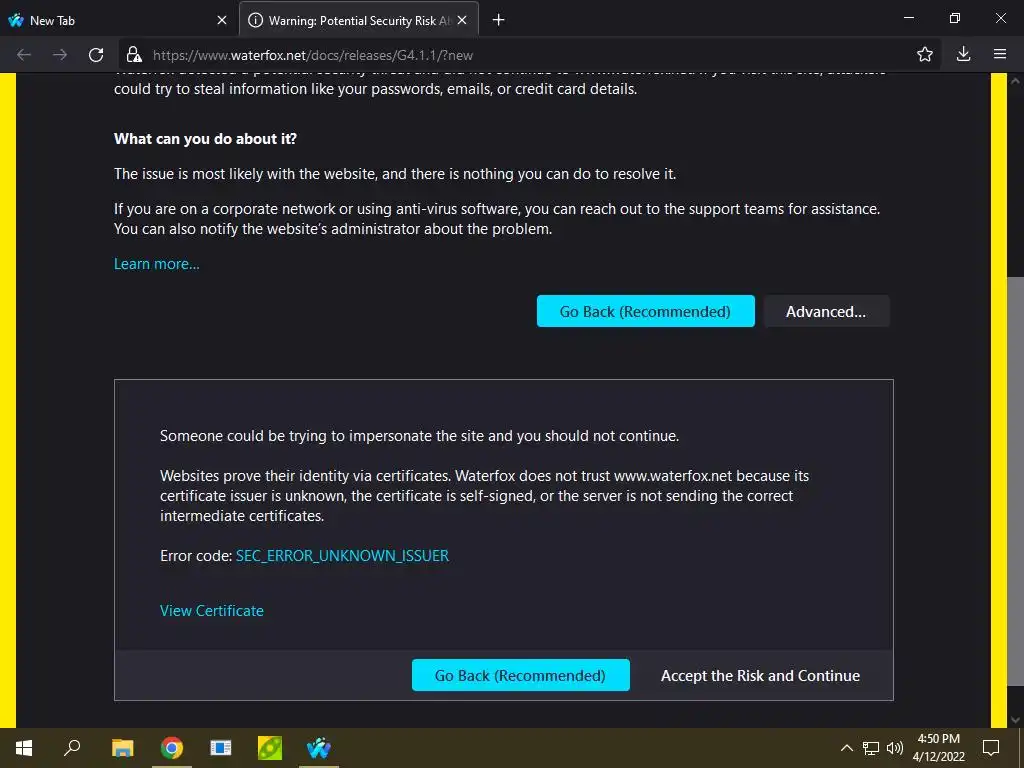Open the Downloads panel

(x=963, y=55)
